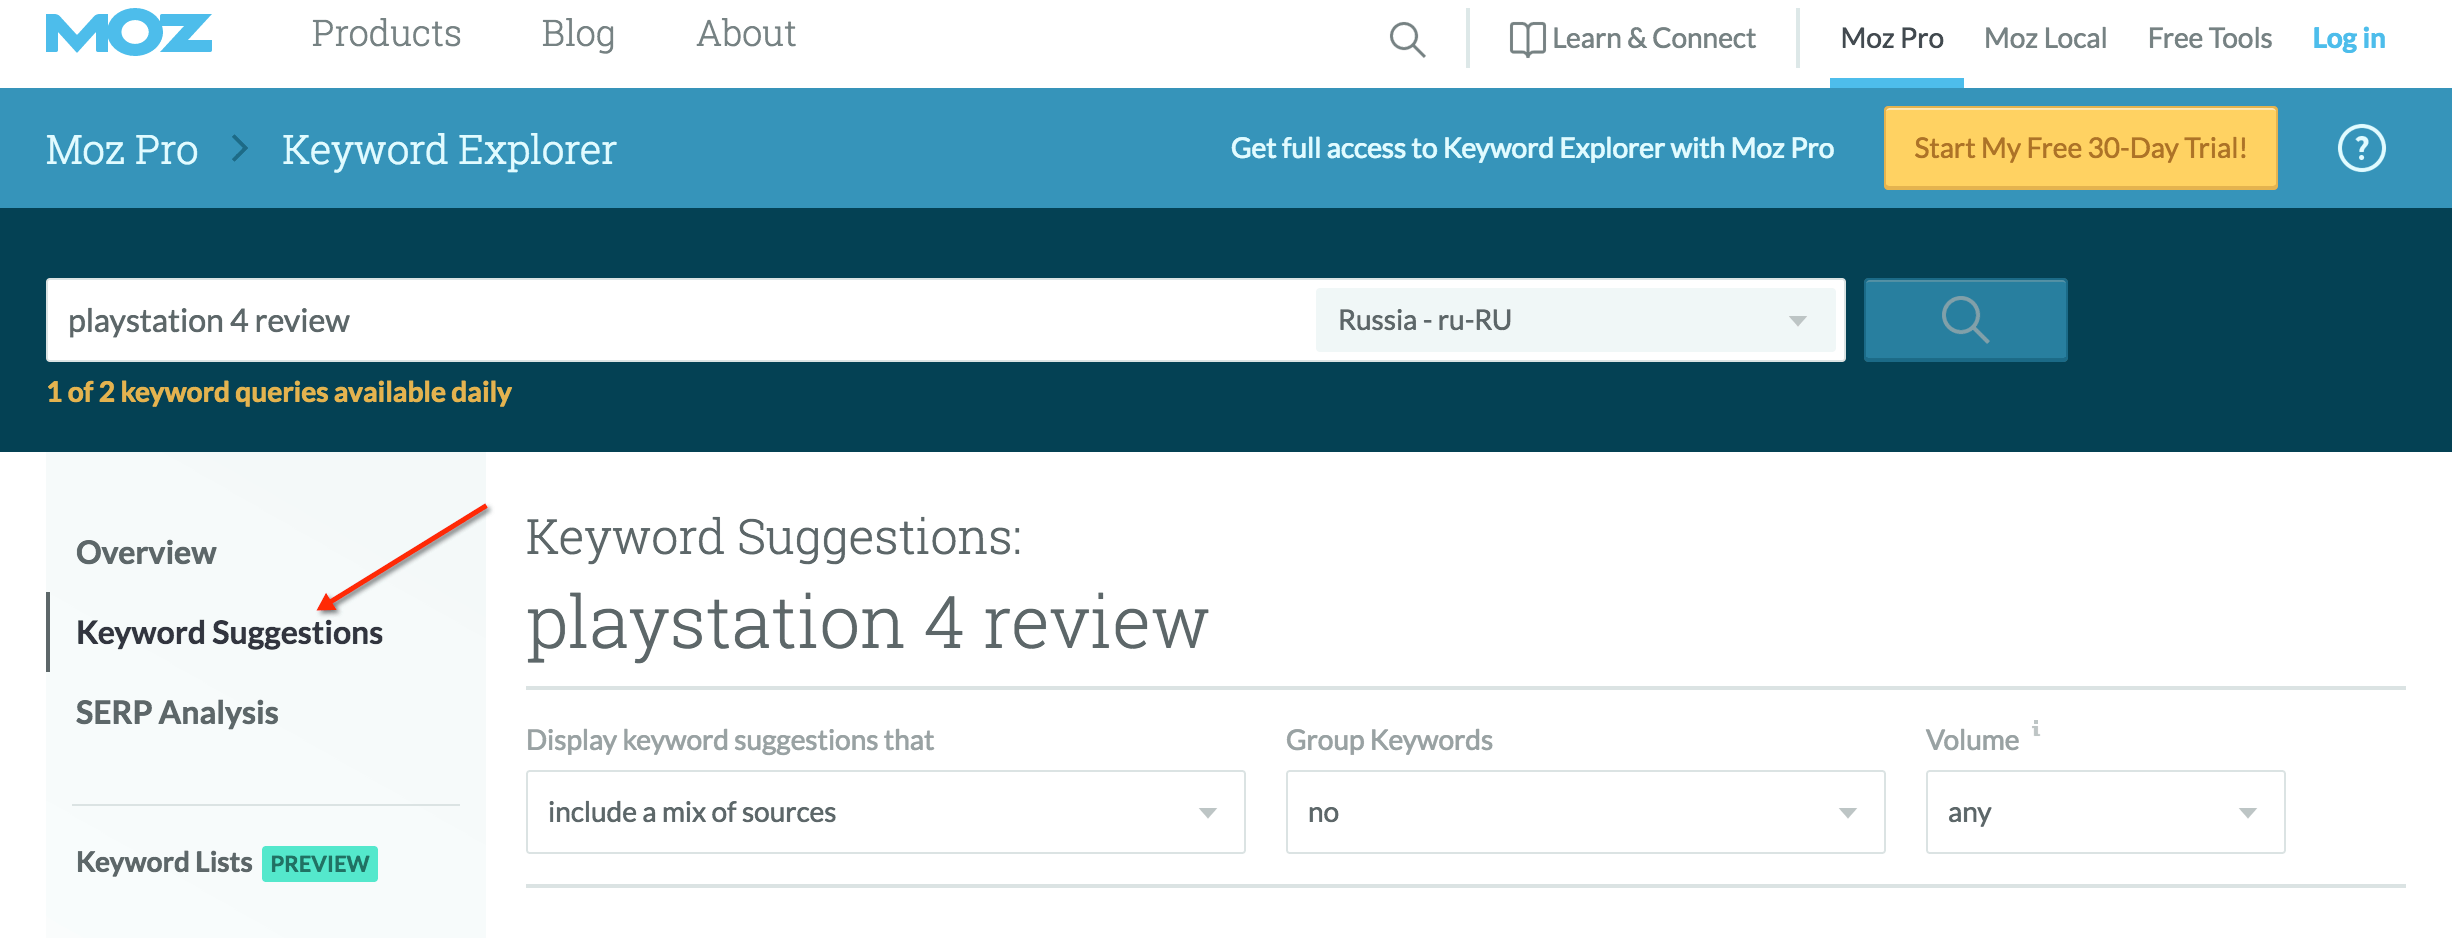Viewport: 2452px width, 938px height.
Task: Click the breadcrumb chevron after Moz Pro
Action: coord(239,149)
